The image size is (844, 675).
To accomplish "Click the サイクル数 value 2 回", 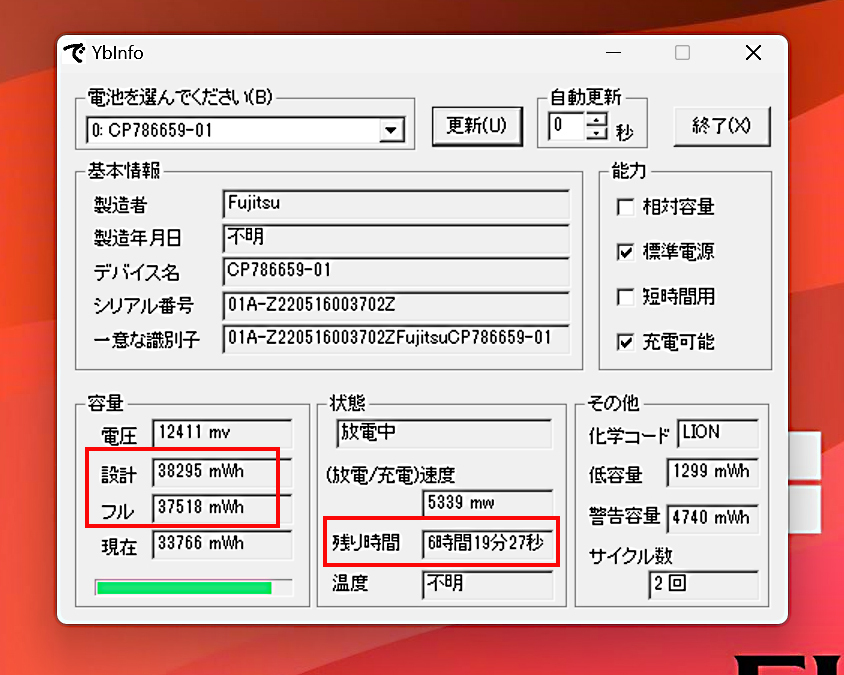I will [704, 585].
